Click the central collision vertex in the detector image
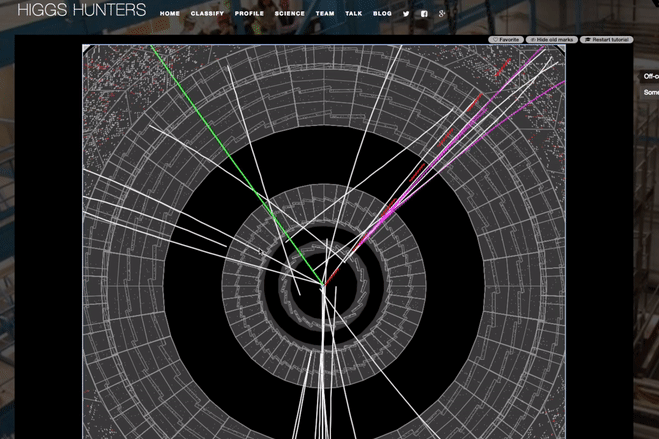 [x=323, y=285]
